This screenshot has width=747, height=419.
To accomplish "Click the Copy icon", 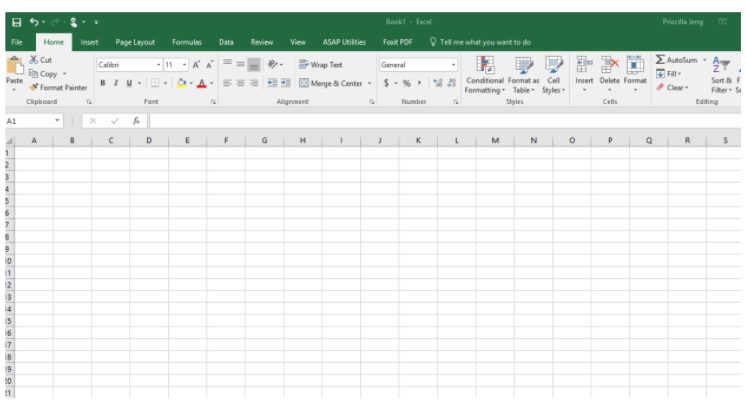I will pyautogui.click(x=33, y=74).
